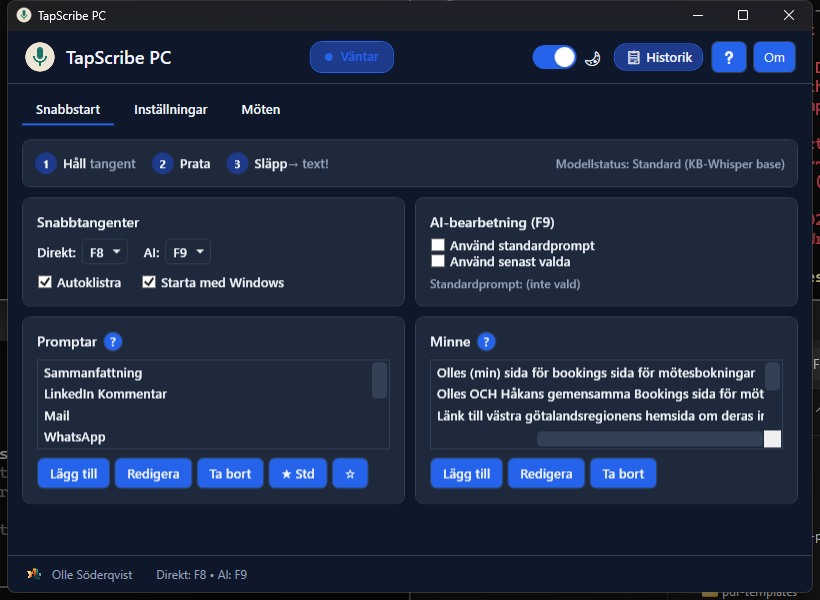Enable Använd senast valda checkbox
This screenshot has height=600, width=820.
(x=438, y=261)
